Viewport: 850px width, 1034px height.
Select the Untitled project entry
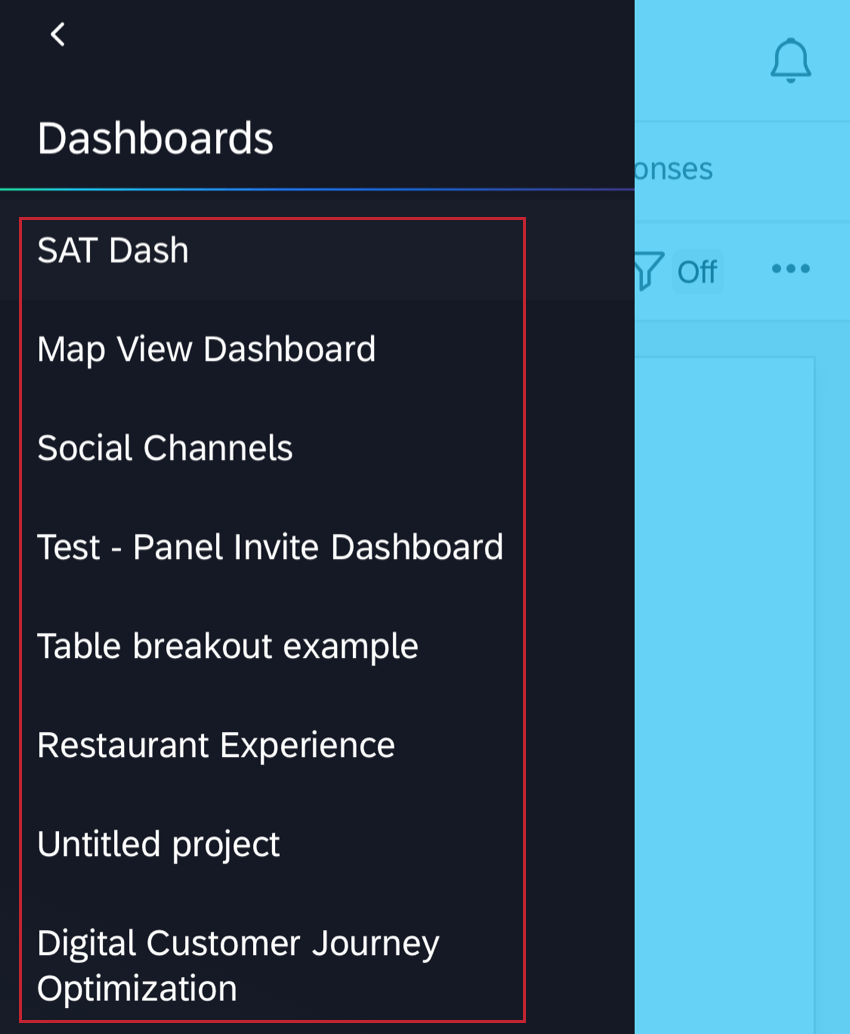click(x=158, y=844)
